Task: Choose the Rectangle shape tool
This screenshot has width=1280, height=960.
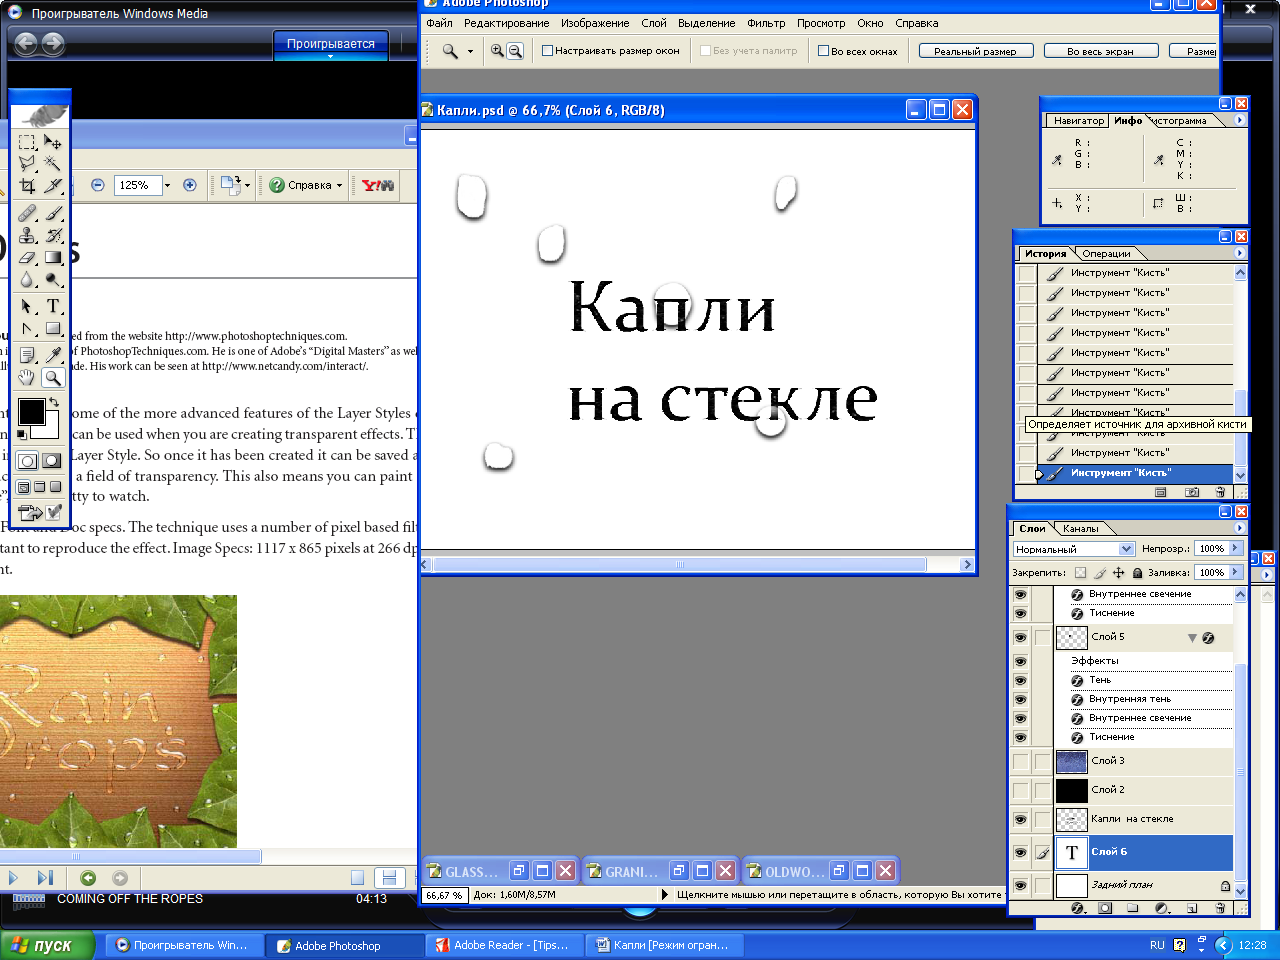Action: pos(53,328)
